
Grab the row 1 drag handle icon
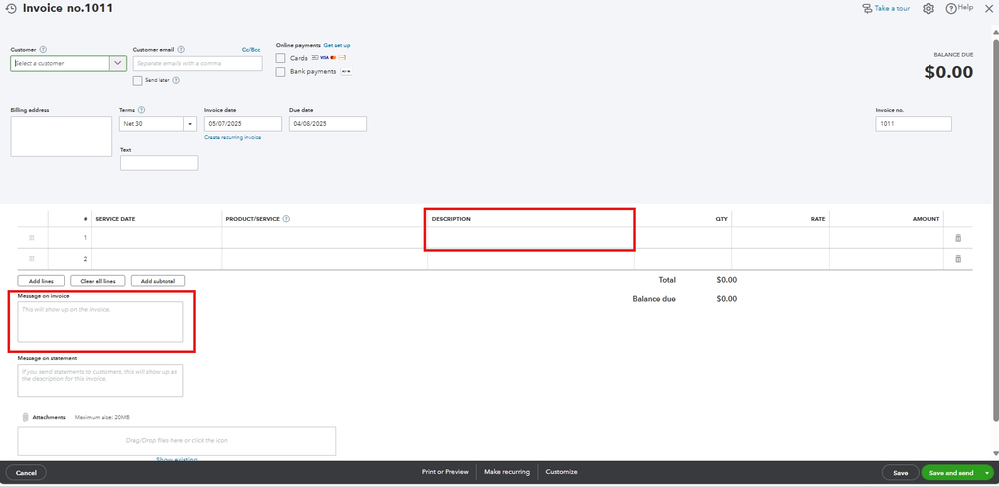pyautogui.click(x=32, y=238)
